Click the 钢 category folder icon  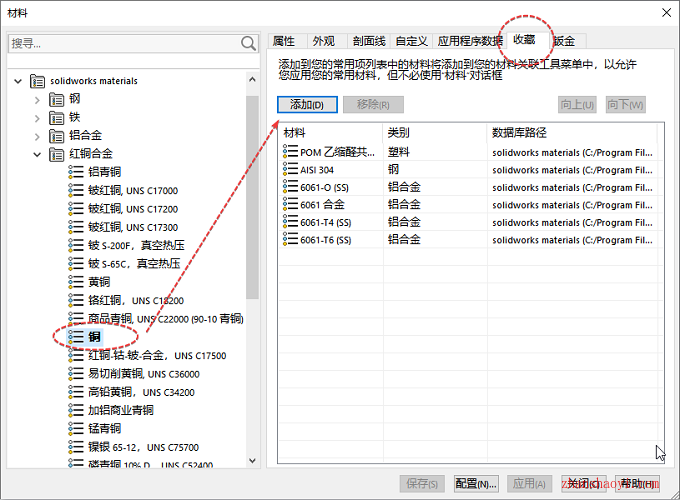56,99
